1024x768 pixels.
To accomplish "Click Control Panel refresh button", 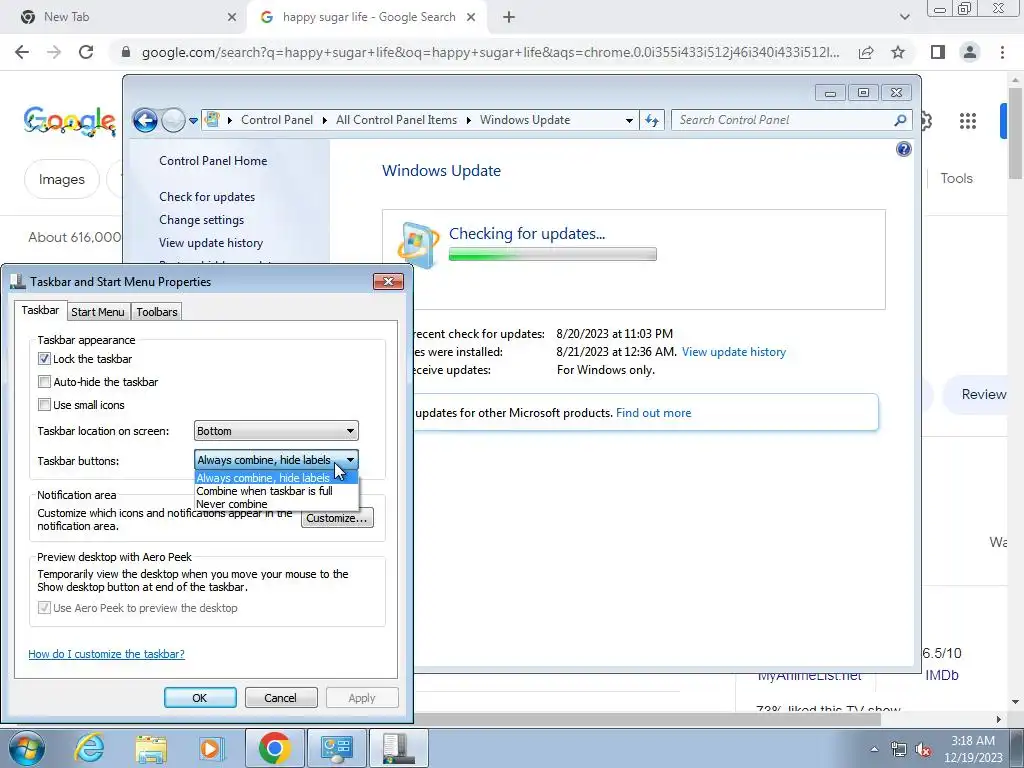I will tap(652, 120).
